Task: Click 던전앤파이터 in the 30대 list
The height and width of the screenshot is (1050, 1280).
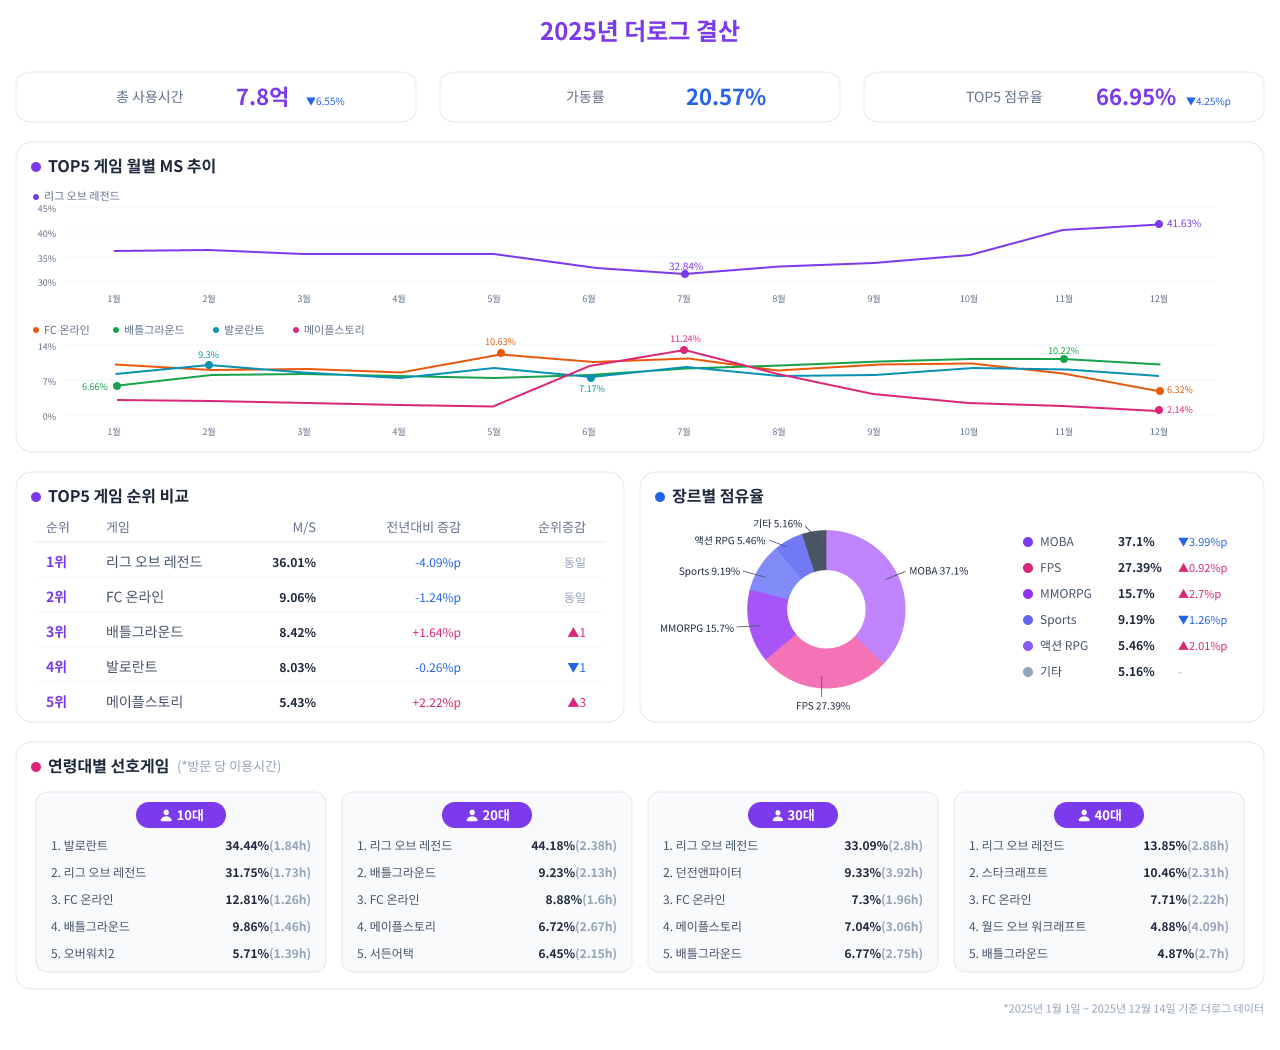Action: coord(708,872)
